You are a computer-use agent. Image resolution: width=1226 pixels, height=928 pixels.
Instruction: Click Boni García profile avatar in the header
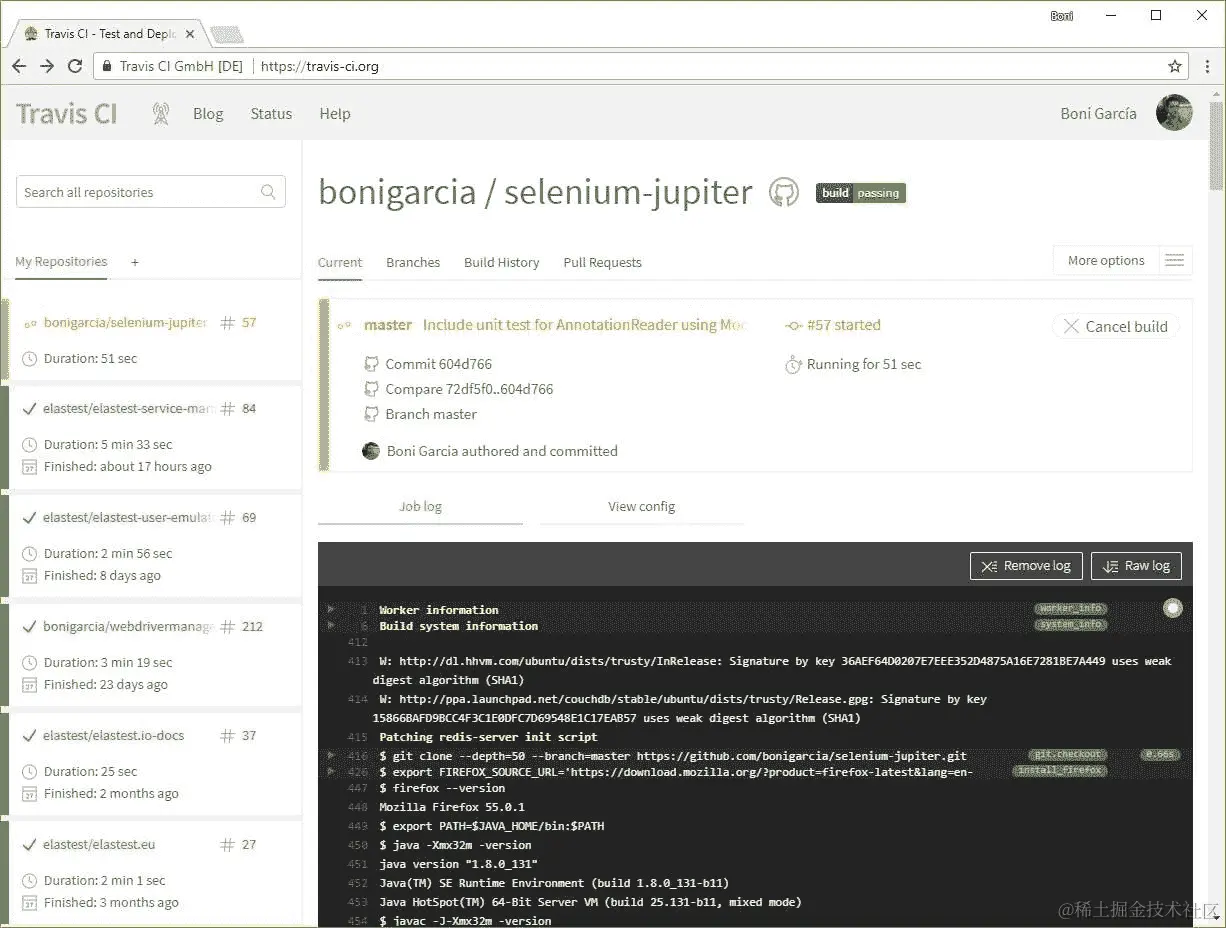pyautogui.click(x=1174, y=113)
